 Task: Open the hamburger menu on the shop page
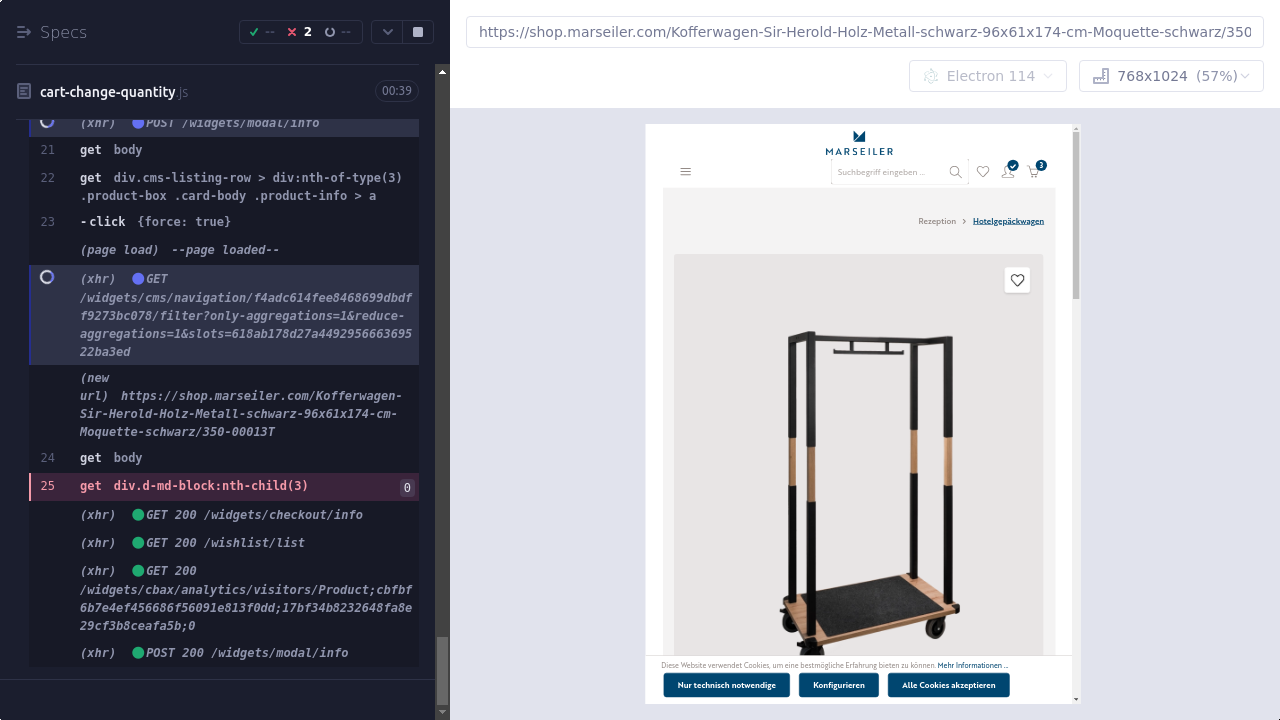click(x=685, y=172)
